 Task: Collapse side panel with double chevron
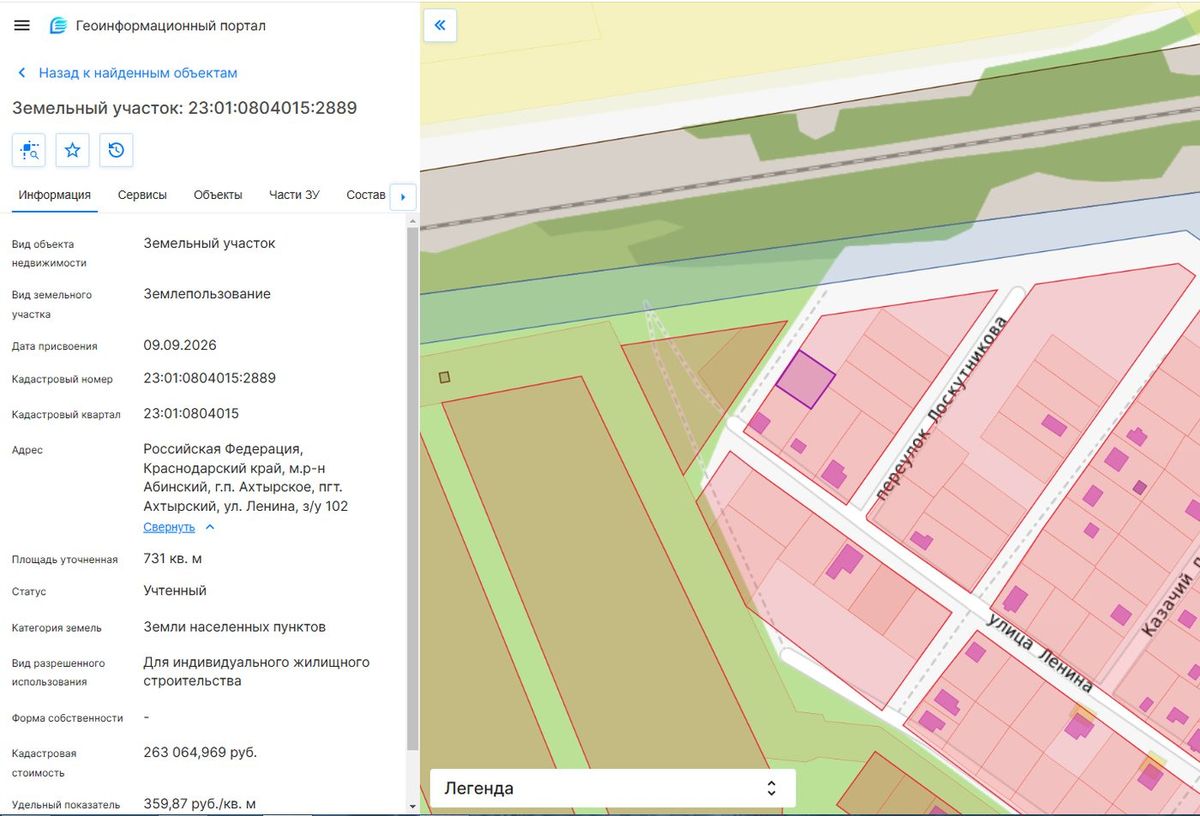(x=440, y=25)
